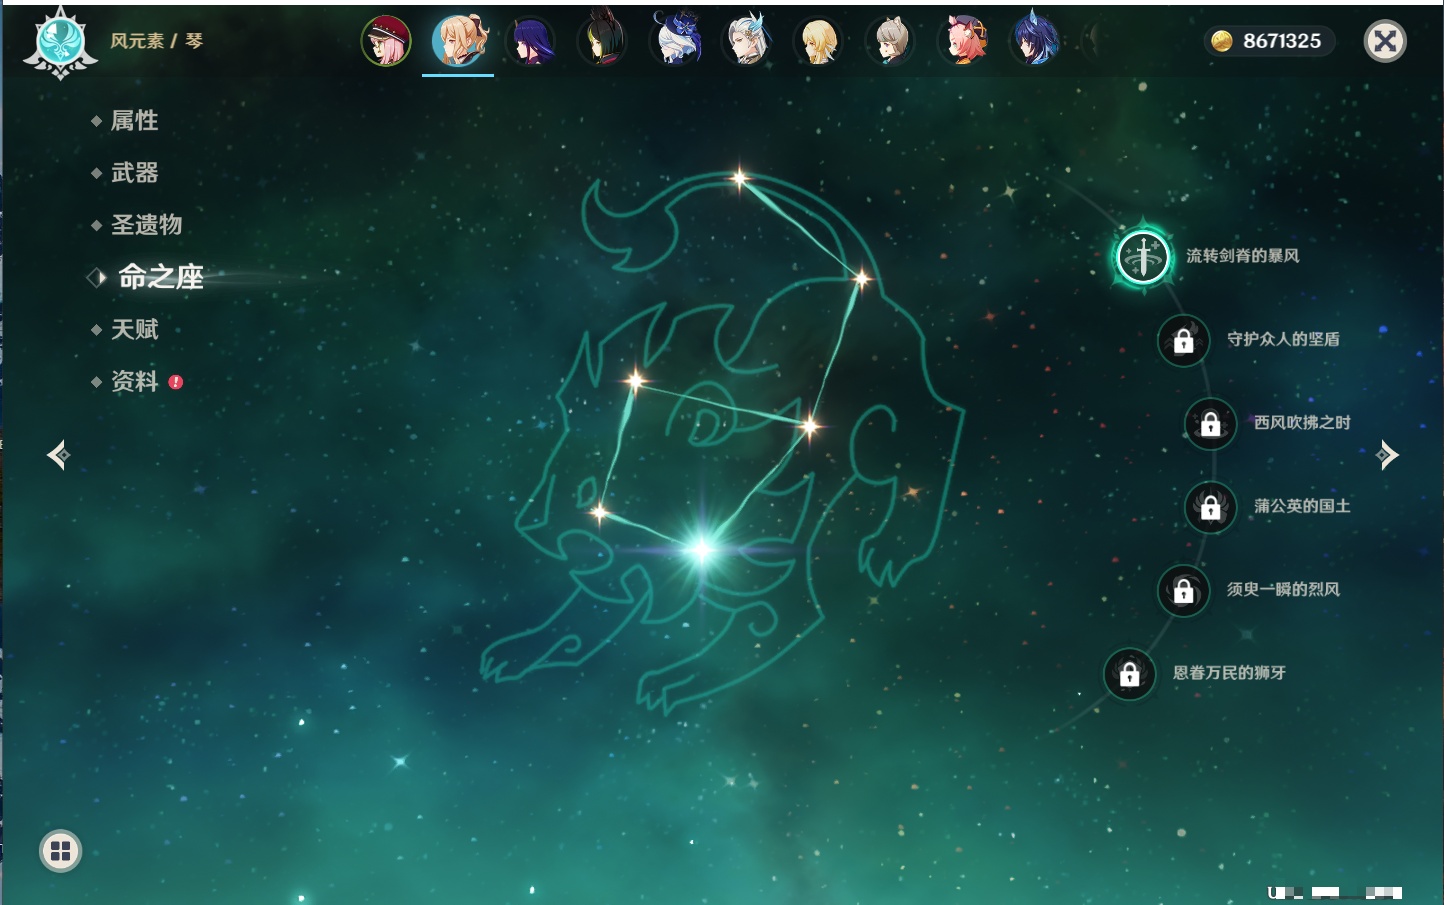The height and width of the screenshot is (905, 1444).
Task: Open the locked 蒲公英的国土 constellation node
Action: pos(1210,507)
